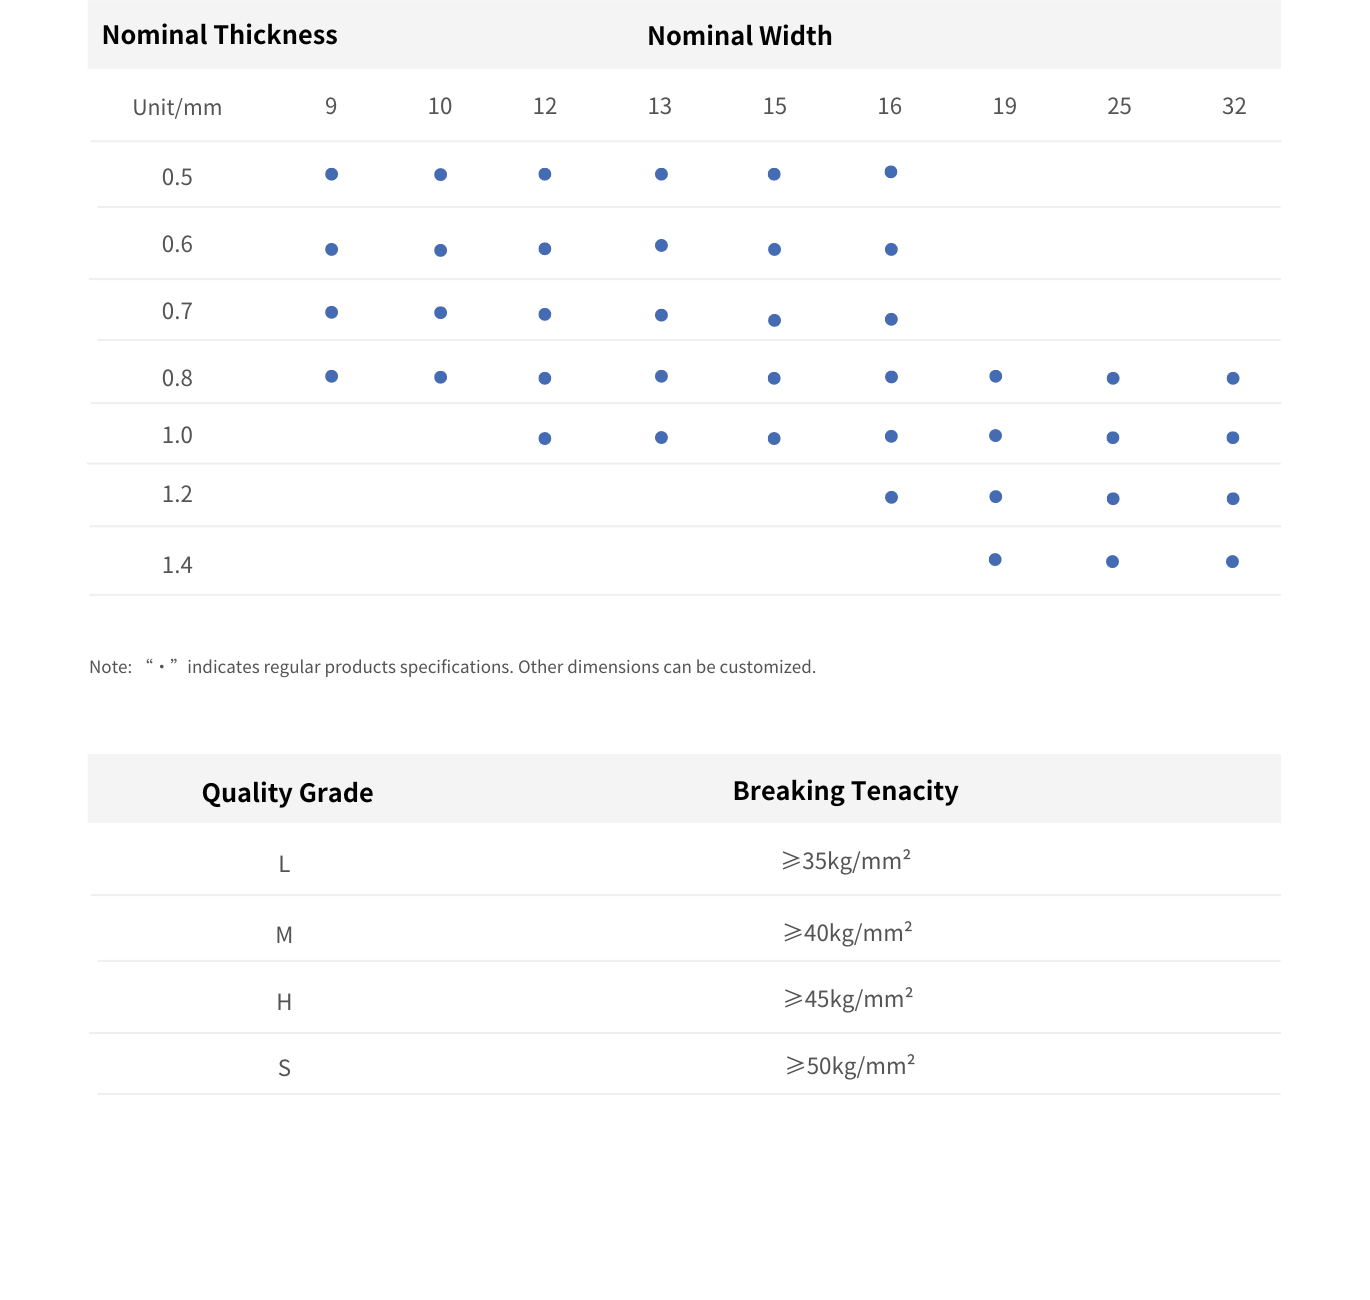Click the Nominal Thickness column header

tap(220, 35)
